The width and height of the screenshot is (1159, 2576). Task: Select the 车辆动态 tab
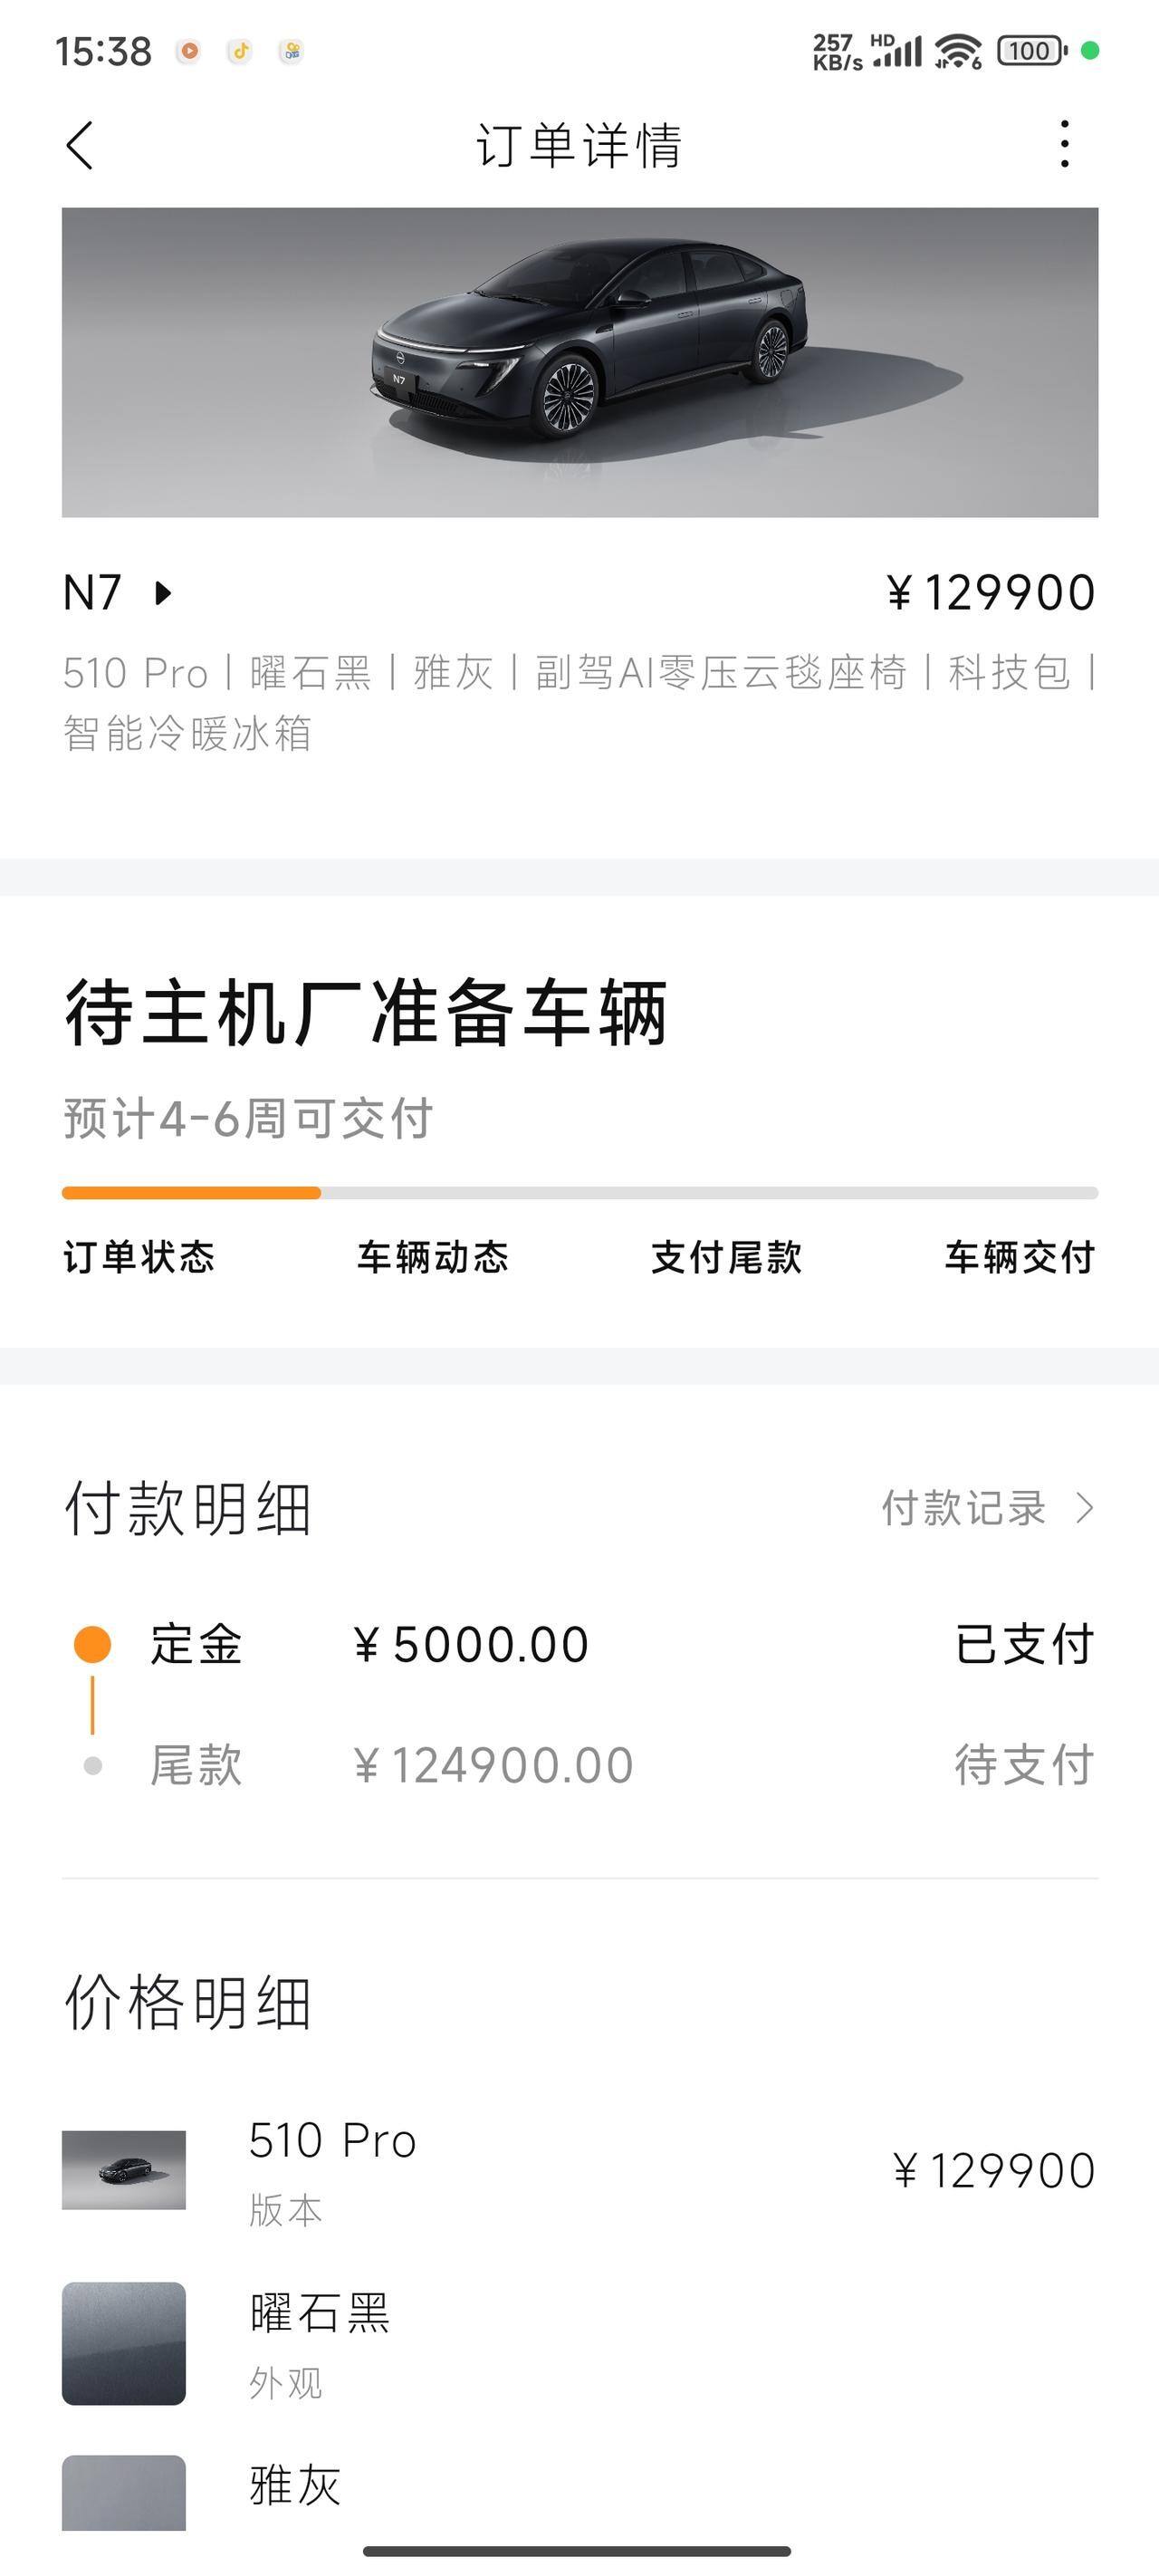[433, 1257]
